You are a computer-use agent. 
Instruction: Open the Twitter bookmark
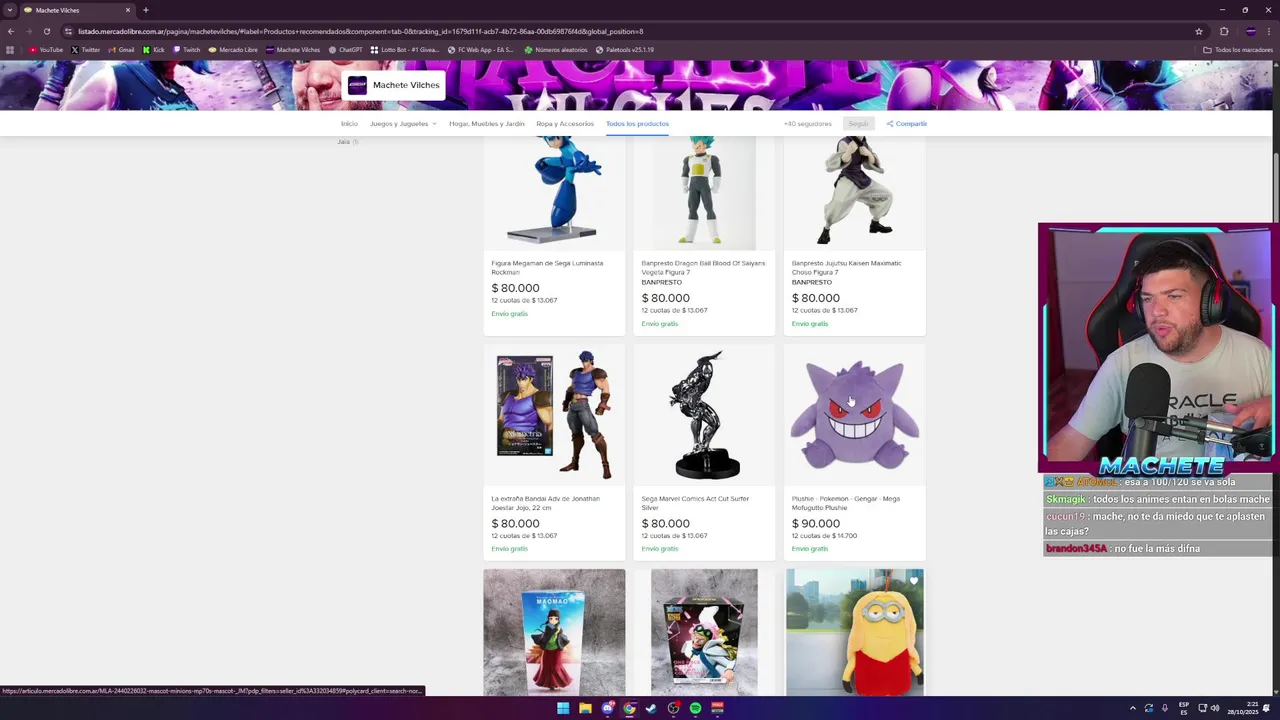pyautogui.click(x=85, y=50)
